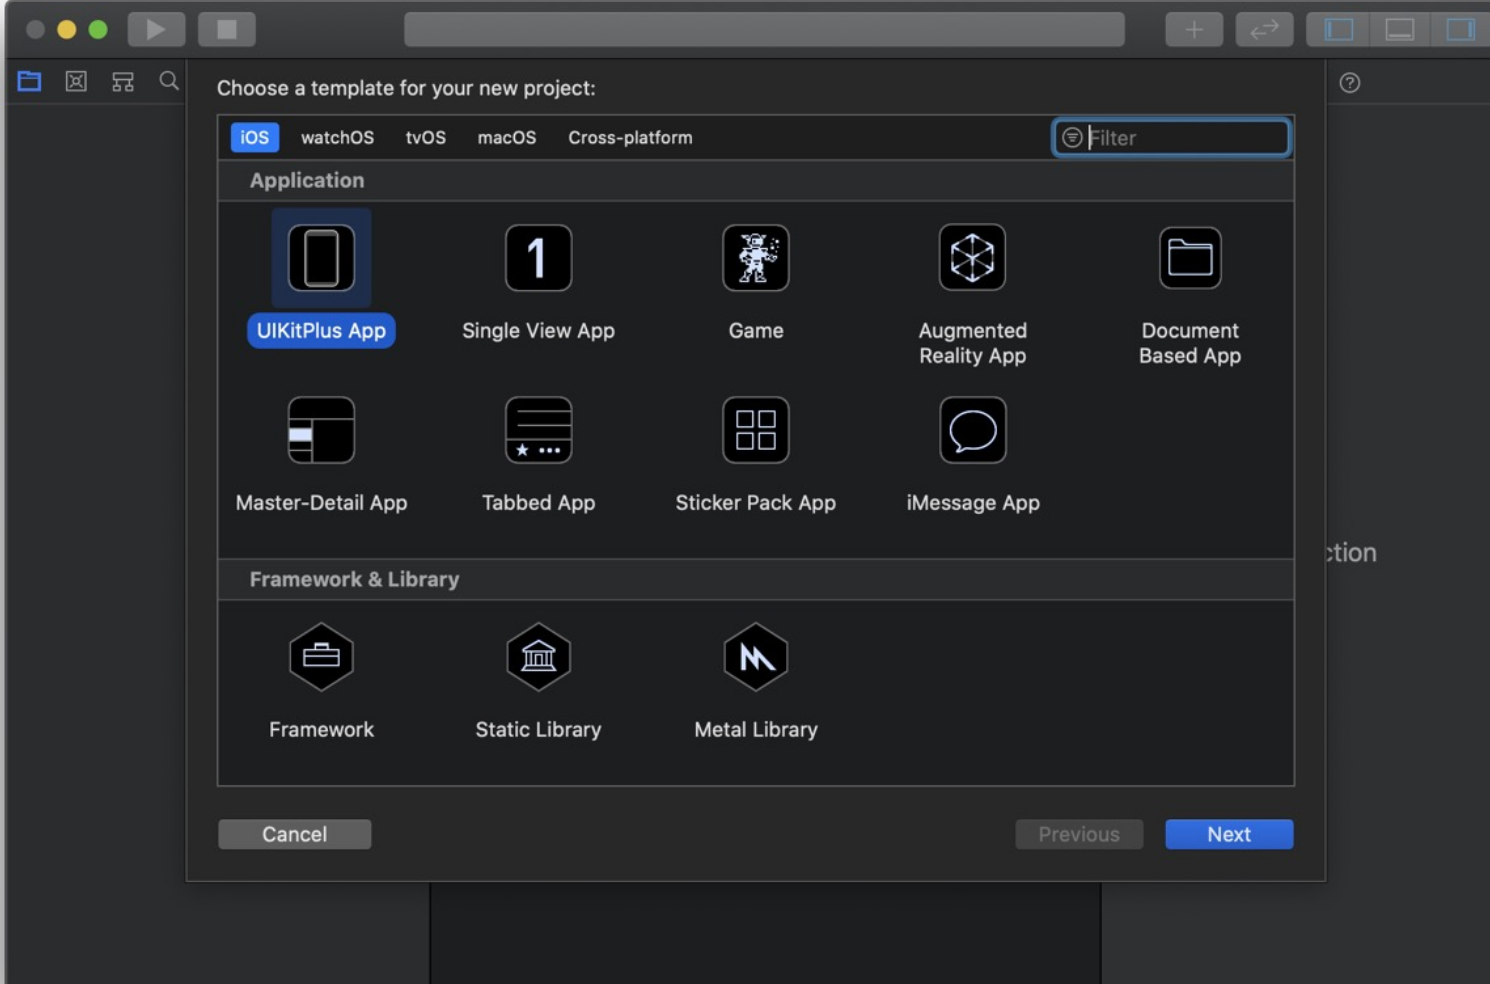
Task: Click the Xcode toolbar activity status bar
Action: [764, 29]
